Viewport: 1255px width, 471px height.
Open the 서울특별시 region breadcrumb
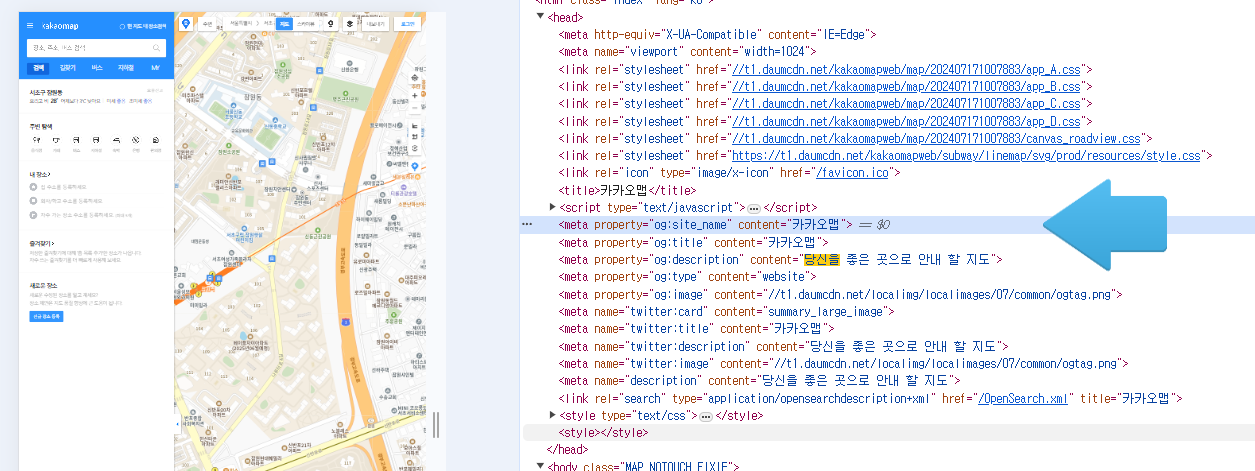[241, 23]
